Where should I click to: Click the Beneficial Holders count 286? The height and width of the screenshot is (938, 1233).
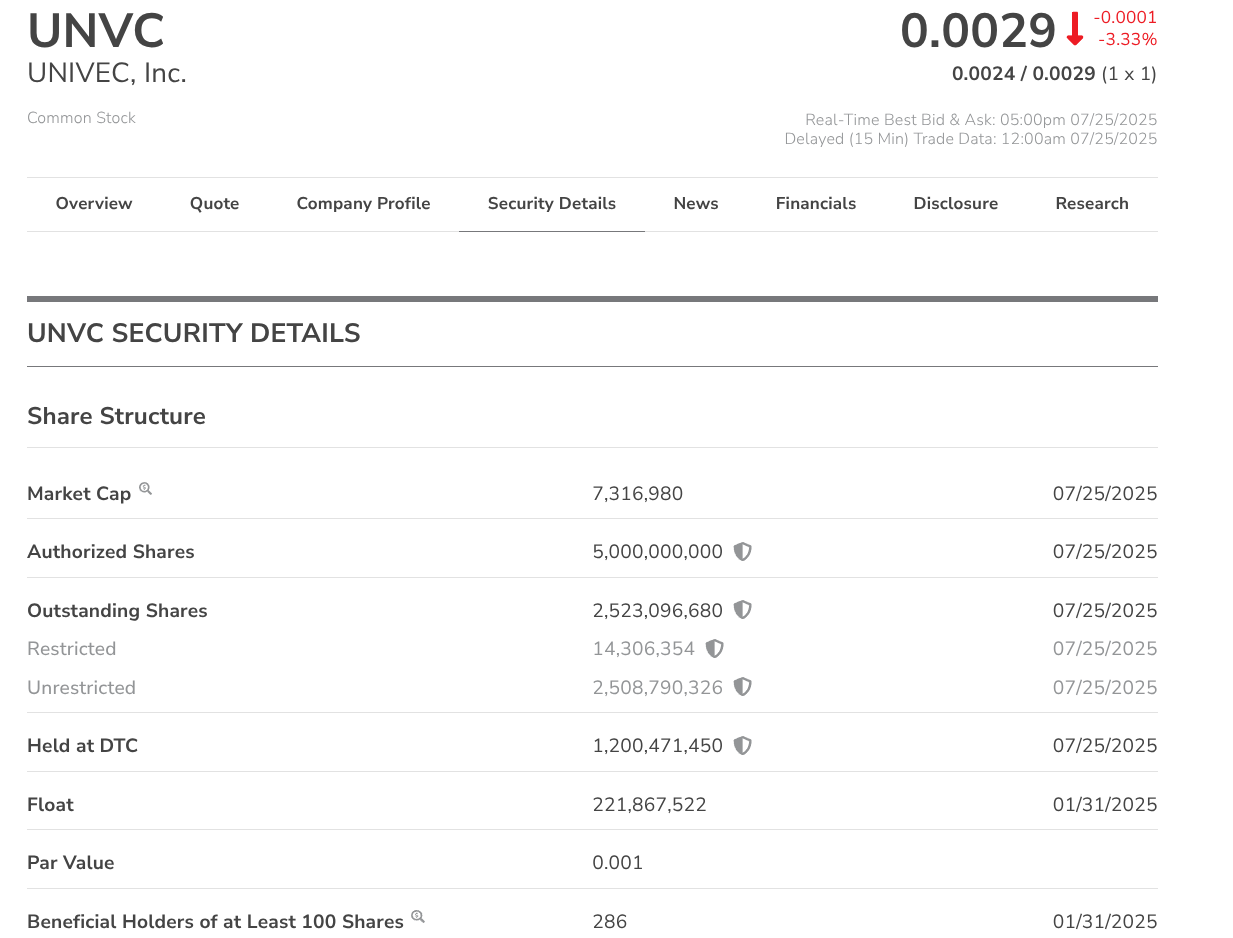point(610,922)
